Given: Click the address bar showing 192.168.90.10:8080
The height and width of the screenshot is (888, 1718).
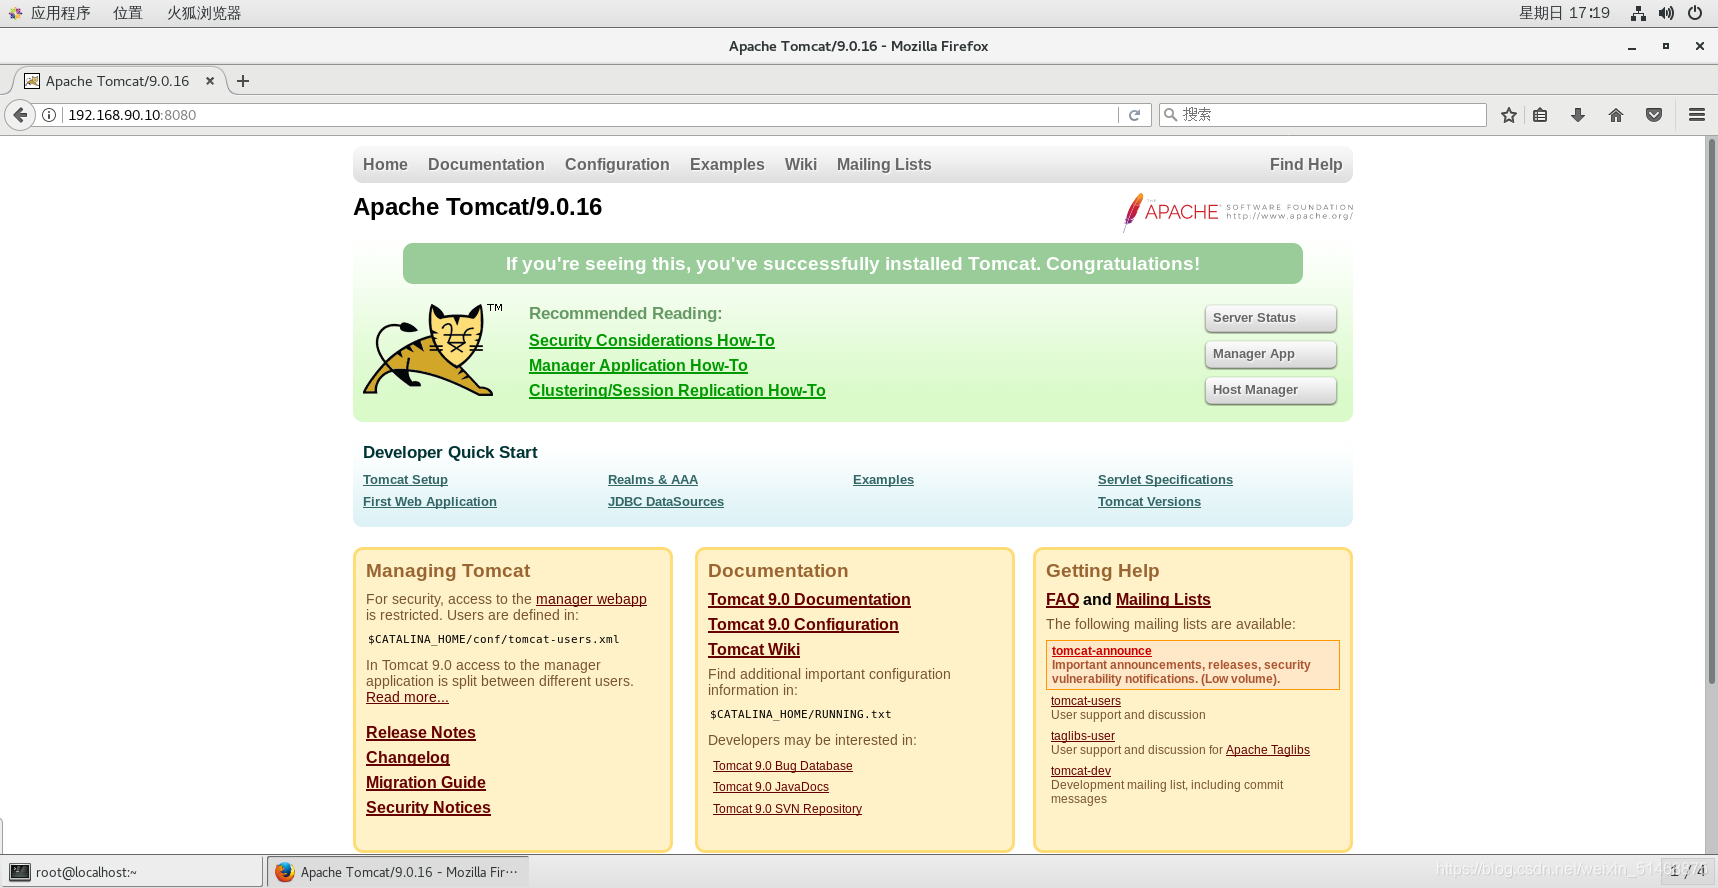Looking at the screenshot, I should (x=590, y=115).
